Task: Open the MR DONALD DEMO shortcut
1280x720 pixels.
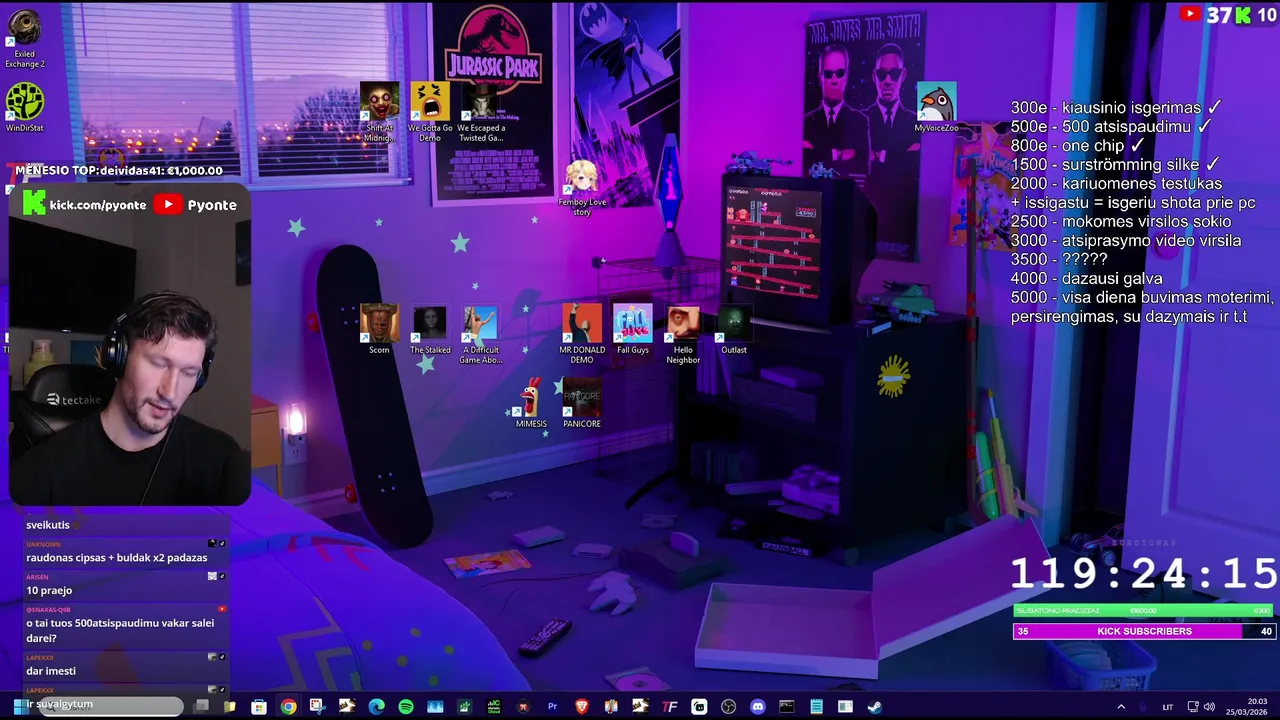Action: pos(582,334)
